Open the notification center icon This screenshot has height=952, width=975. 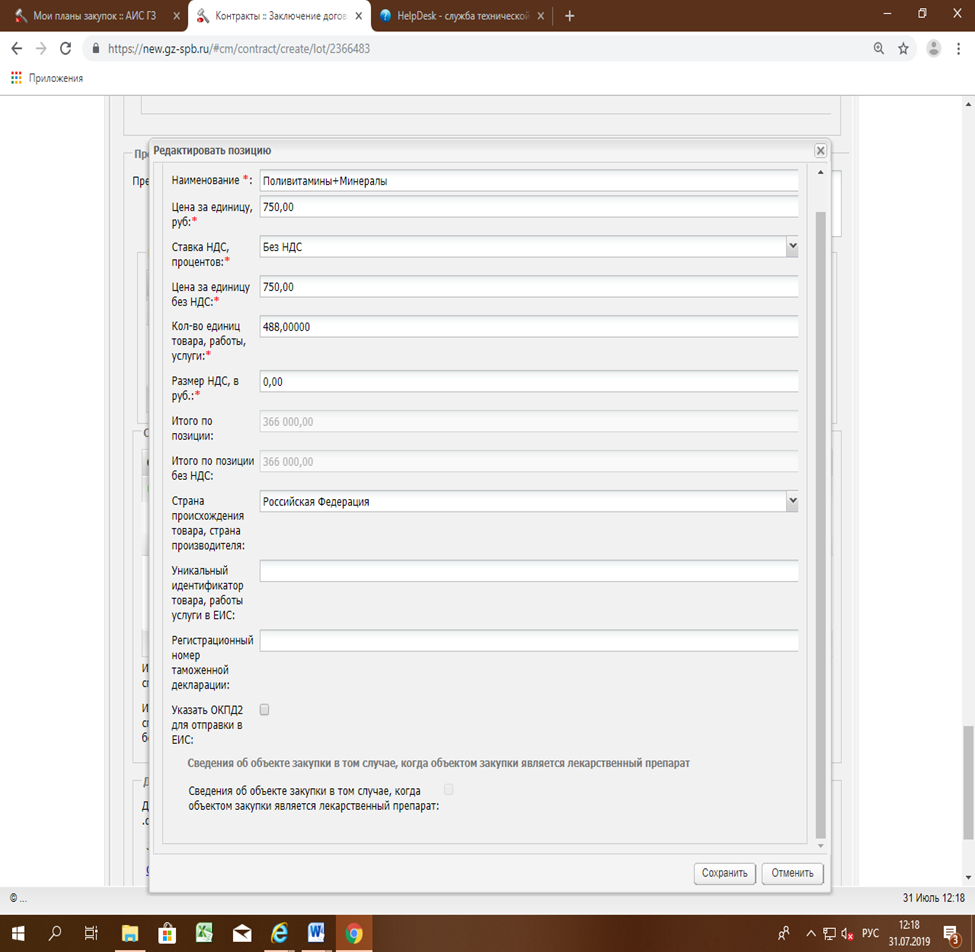pos(951,933)
